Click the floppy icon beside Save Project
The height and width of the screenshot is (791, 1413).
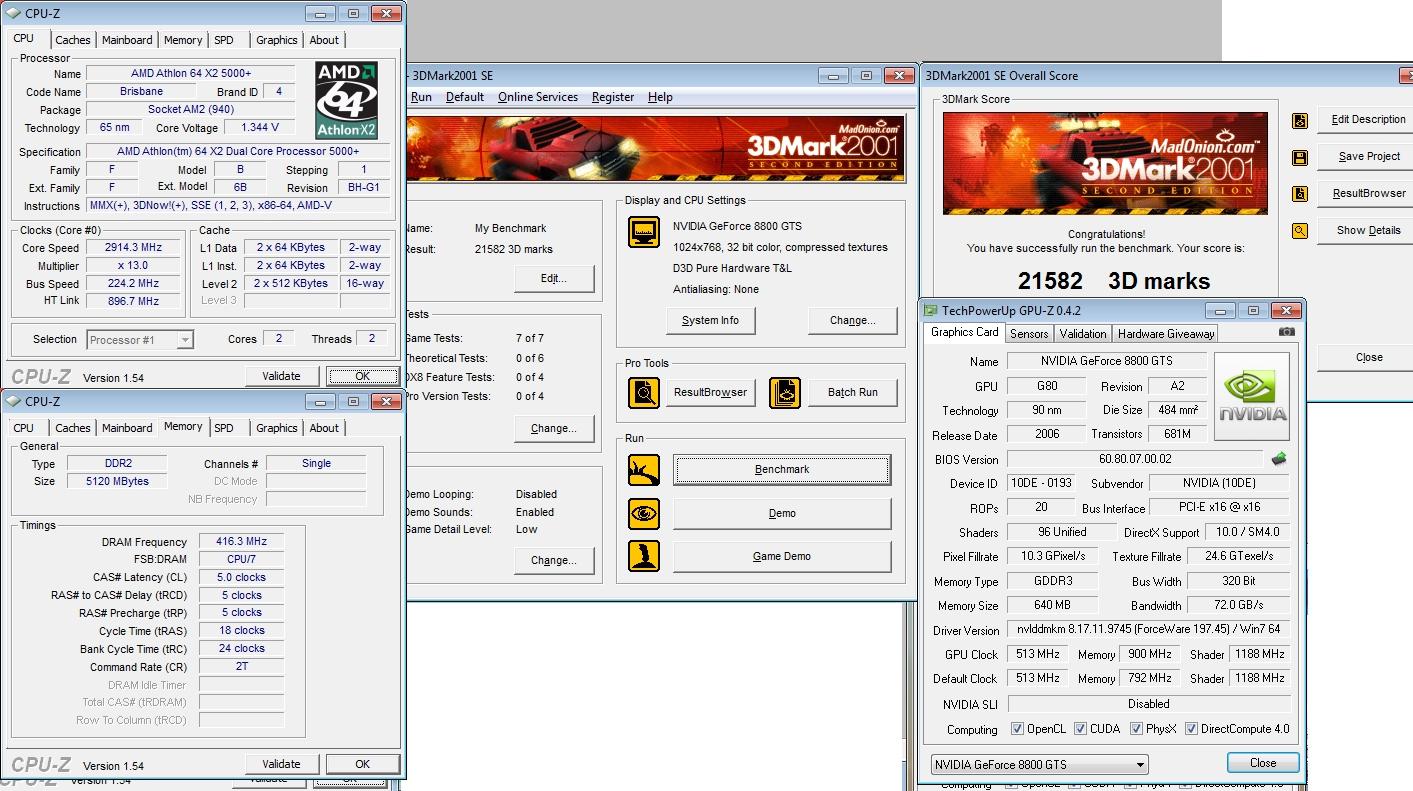tap(1300, 157)
